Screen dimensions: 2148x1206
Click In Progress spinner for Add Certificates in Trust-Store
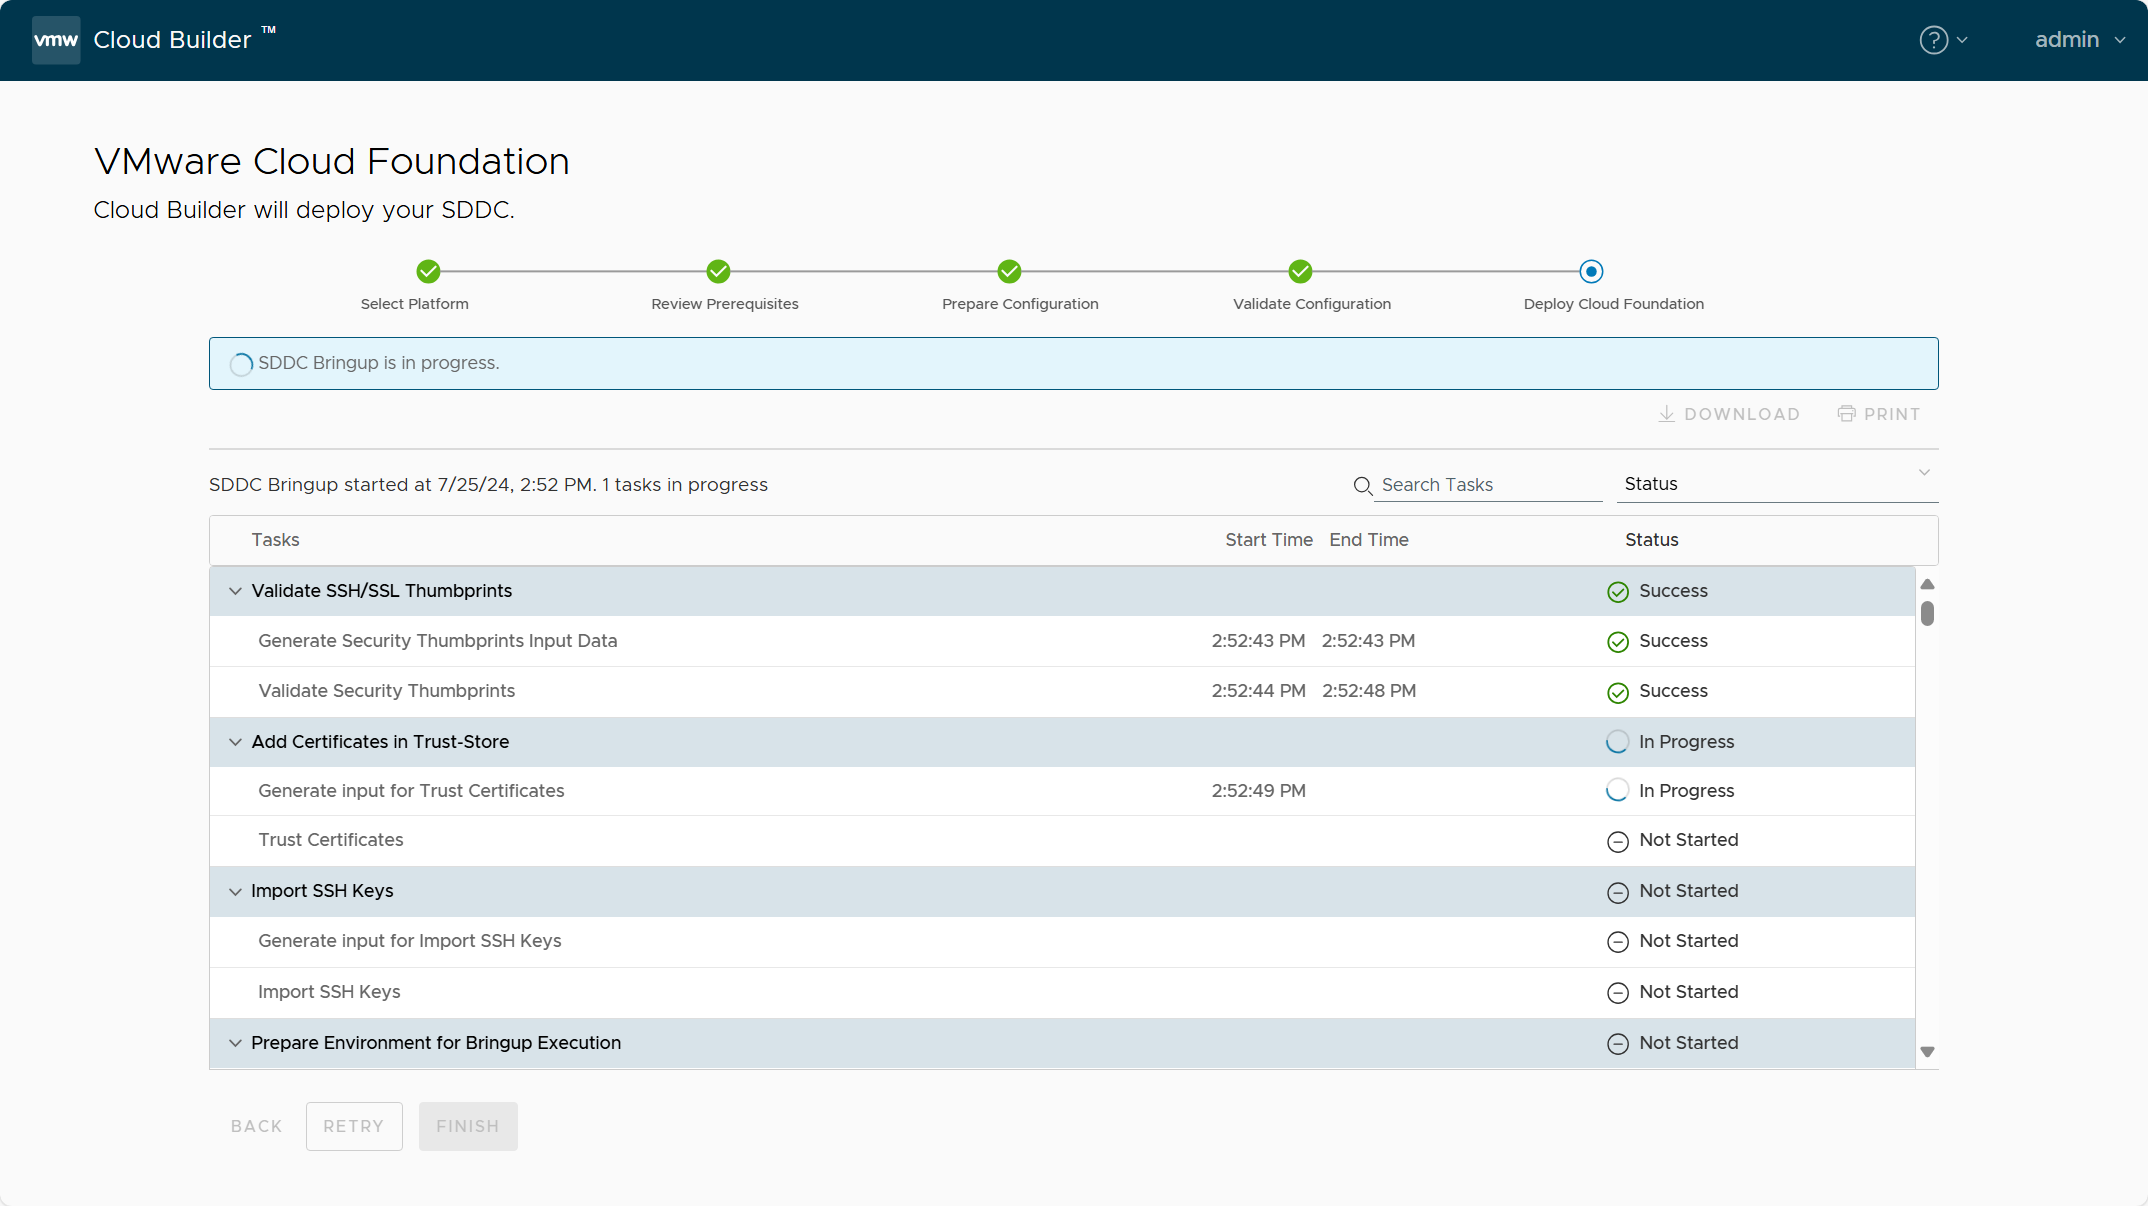click(x=1617, y=742)
